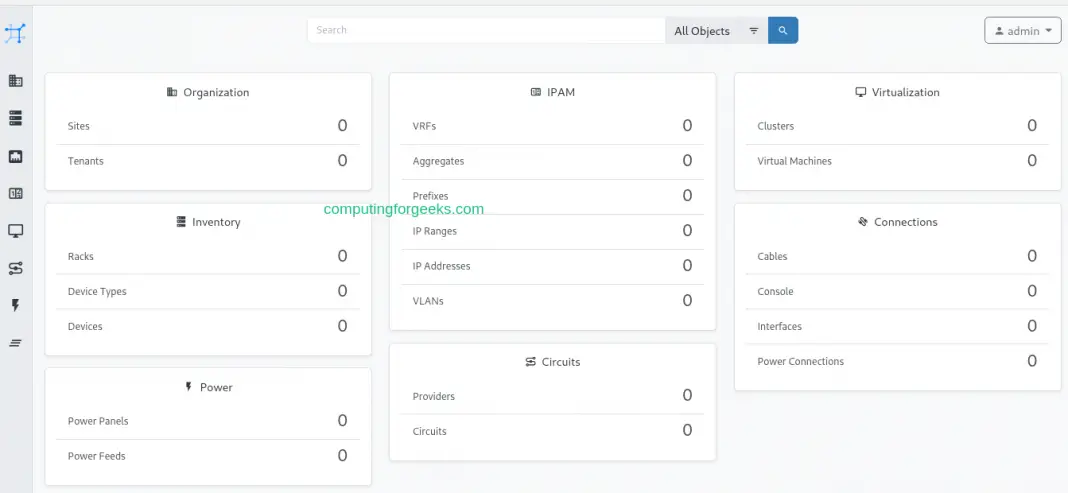Open Organization building icon in sidebar

tap(15, 81)
